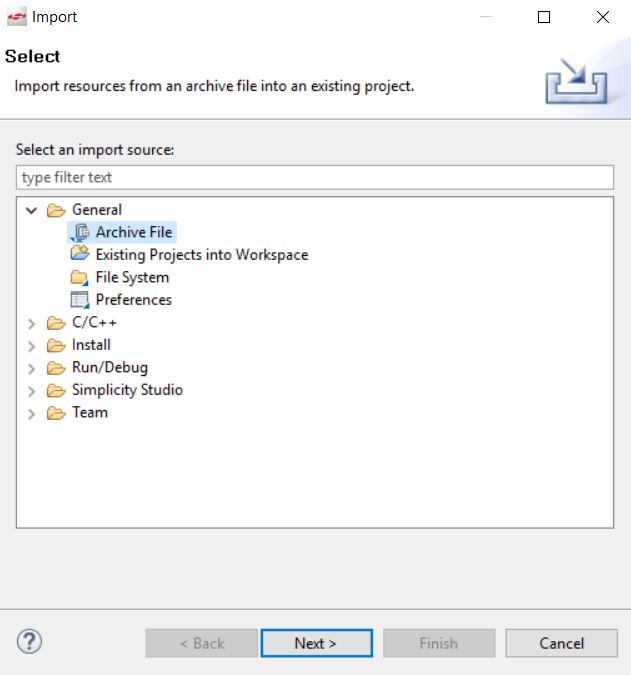Image resolution: width=631 pixels, height=675 pixels.
Task: Click the General folder icon
Action: (56, 210)
